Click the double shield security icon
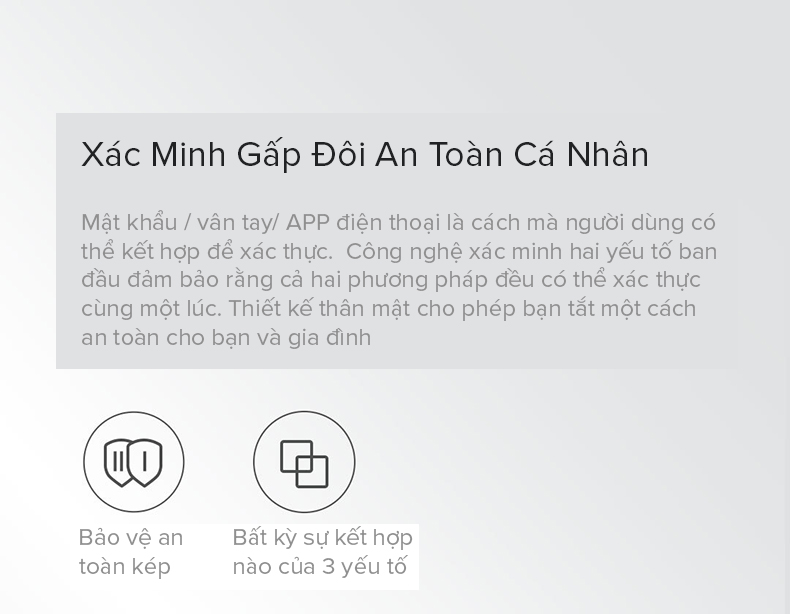This screenshot has width=790, height=614. (x=134, y=462)
